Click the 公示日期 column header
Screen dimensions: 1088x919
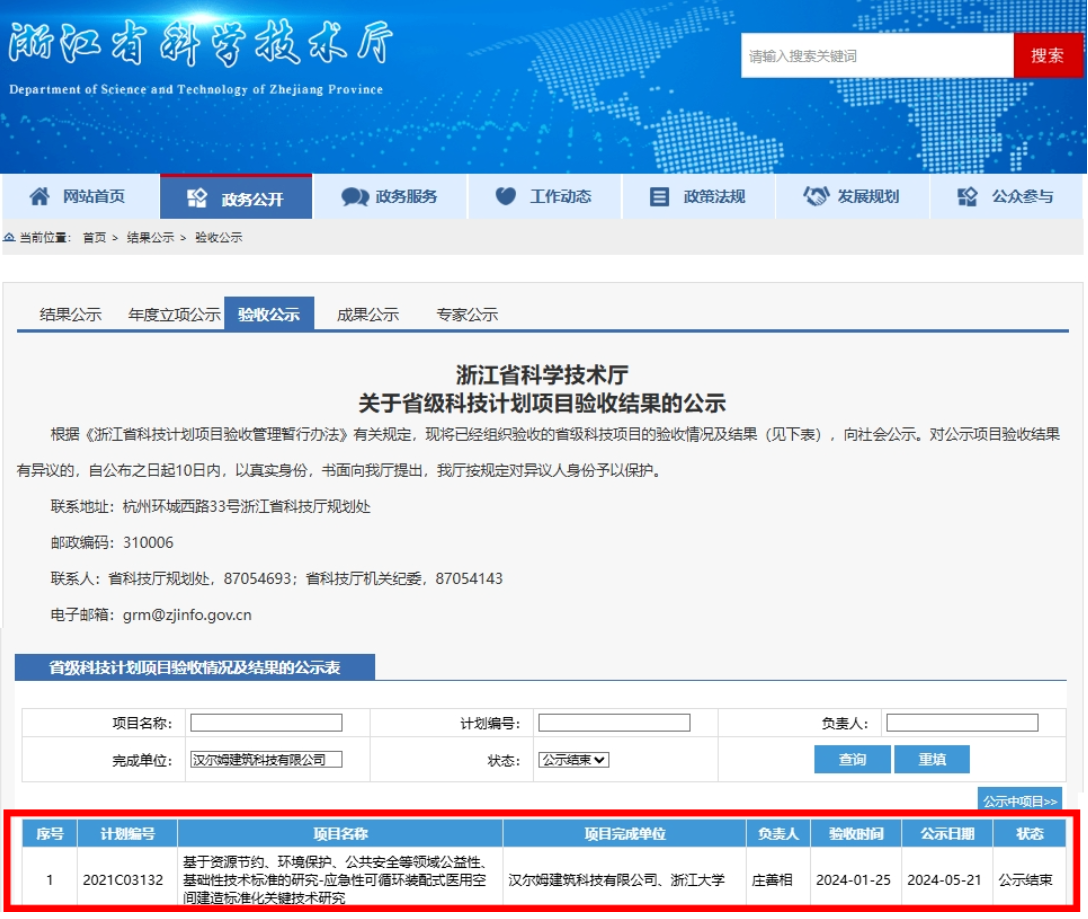[947, 834]
